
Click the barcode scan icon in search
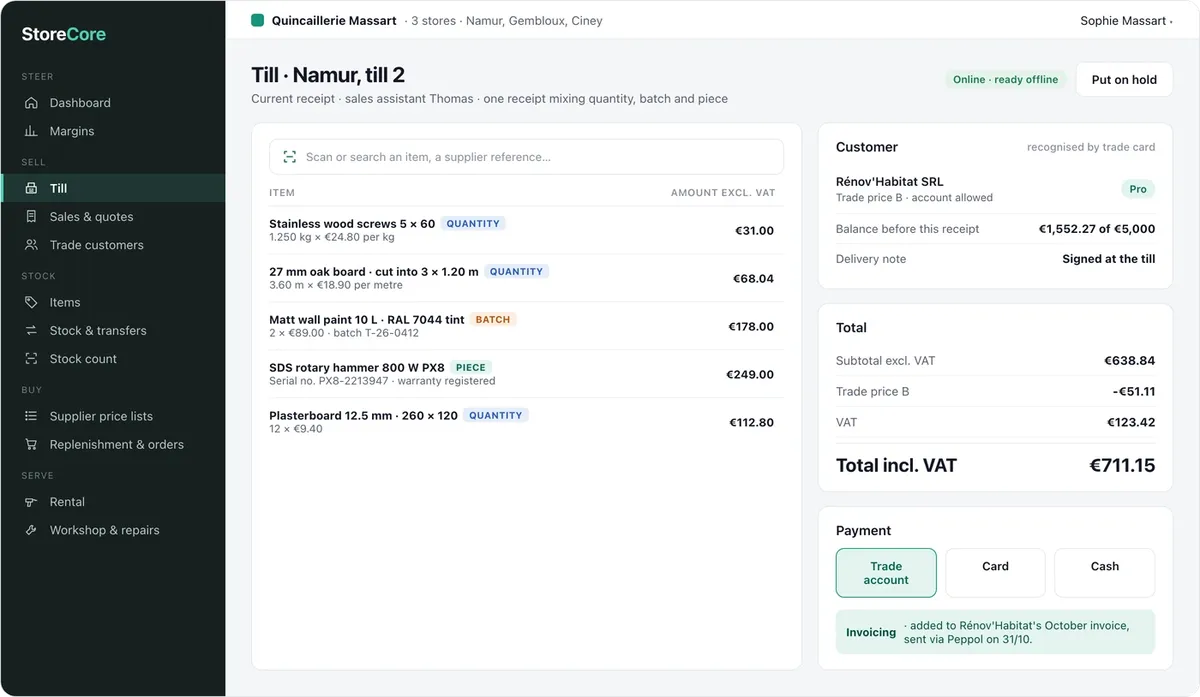290,157
